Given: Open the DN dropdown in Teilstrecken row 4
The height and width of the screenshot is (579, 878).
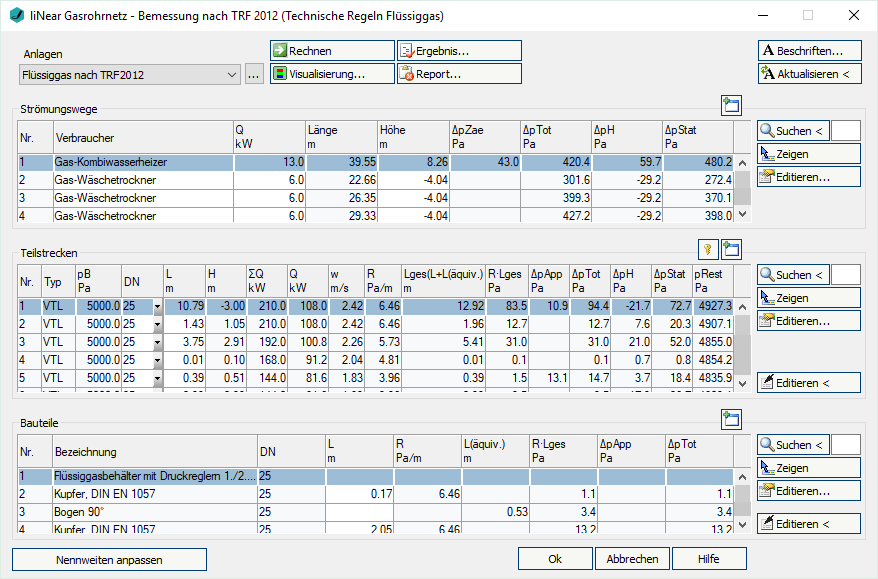Looking at the screenshot, I should 157,360.
